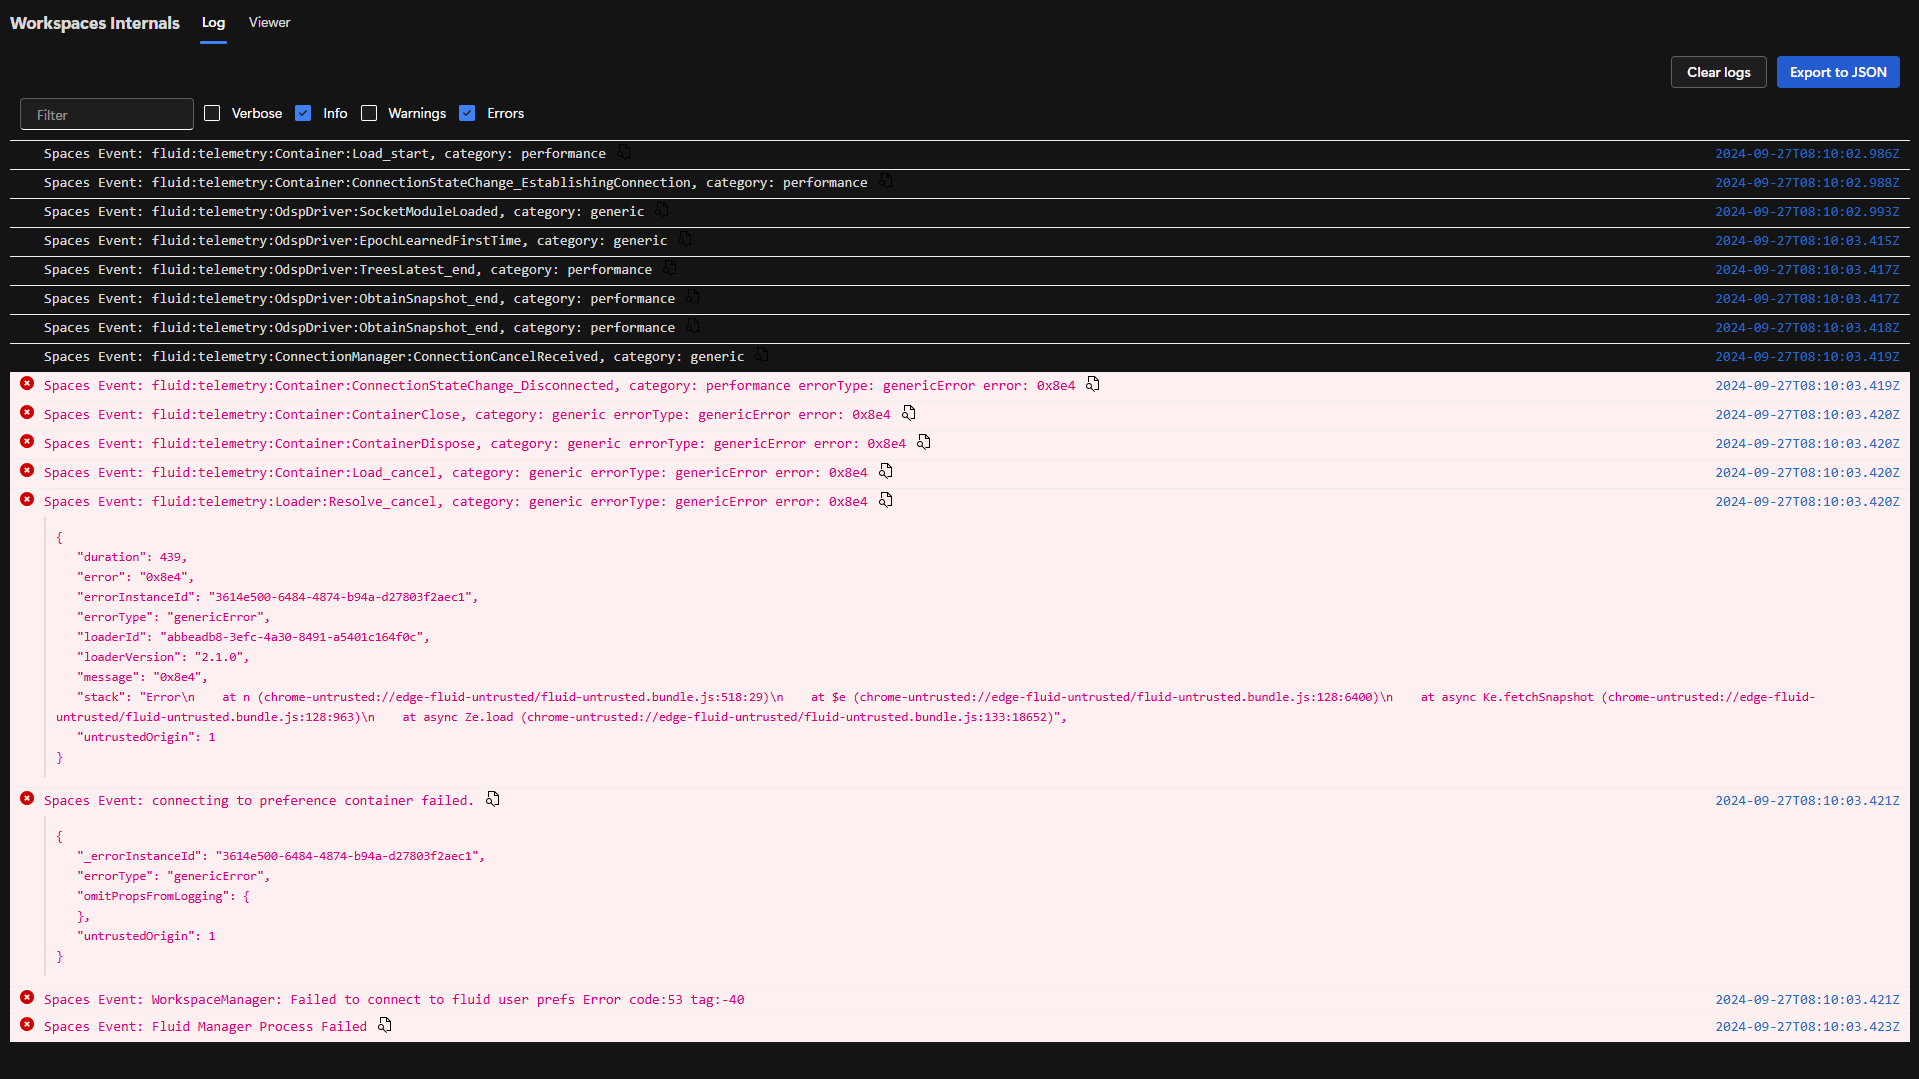Disable the Info log level
1919x1079 pixels.
[303, 113]
